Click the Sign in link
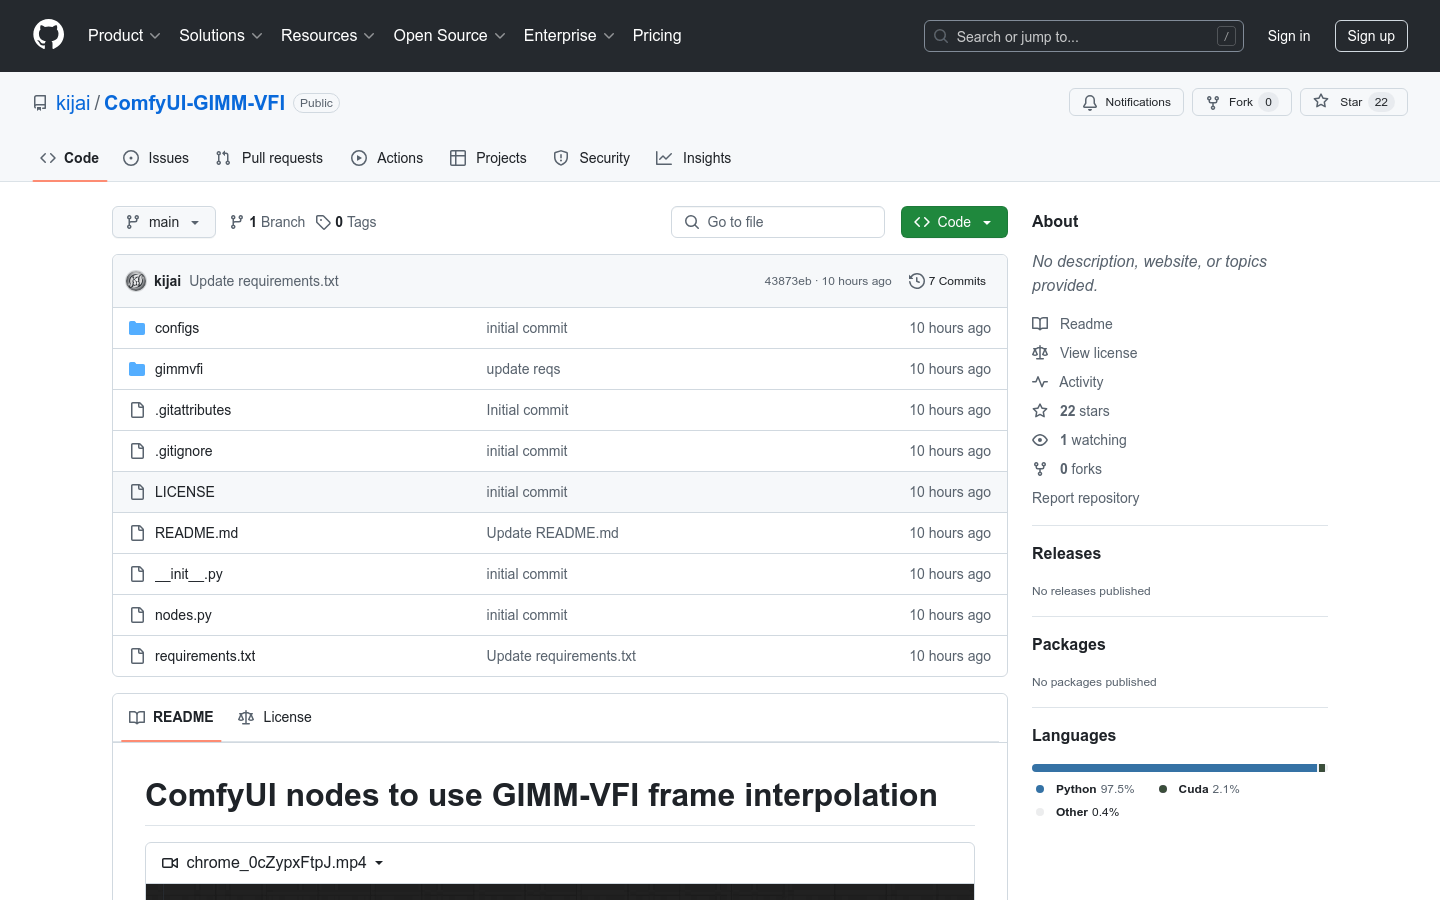Image resolution: width=1440 pixels, height=900 pixels. [x=1289, y=36]
